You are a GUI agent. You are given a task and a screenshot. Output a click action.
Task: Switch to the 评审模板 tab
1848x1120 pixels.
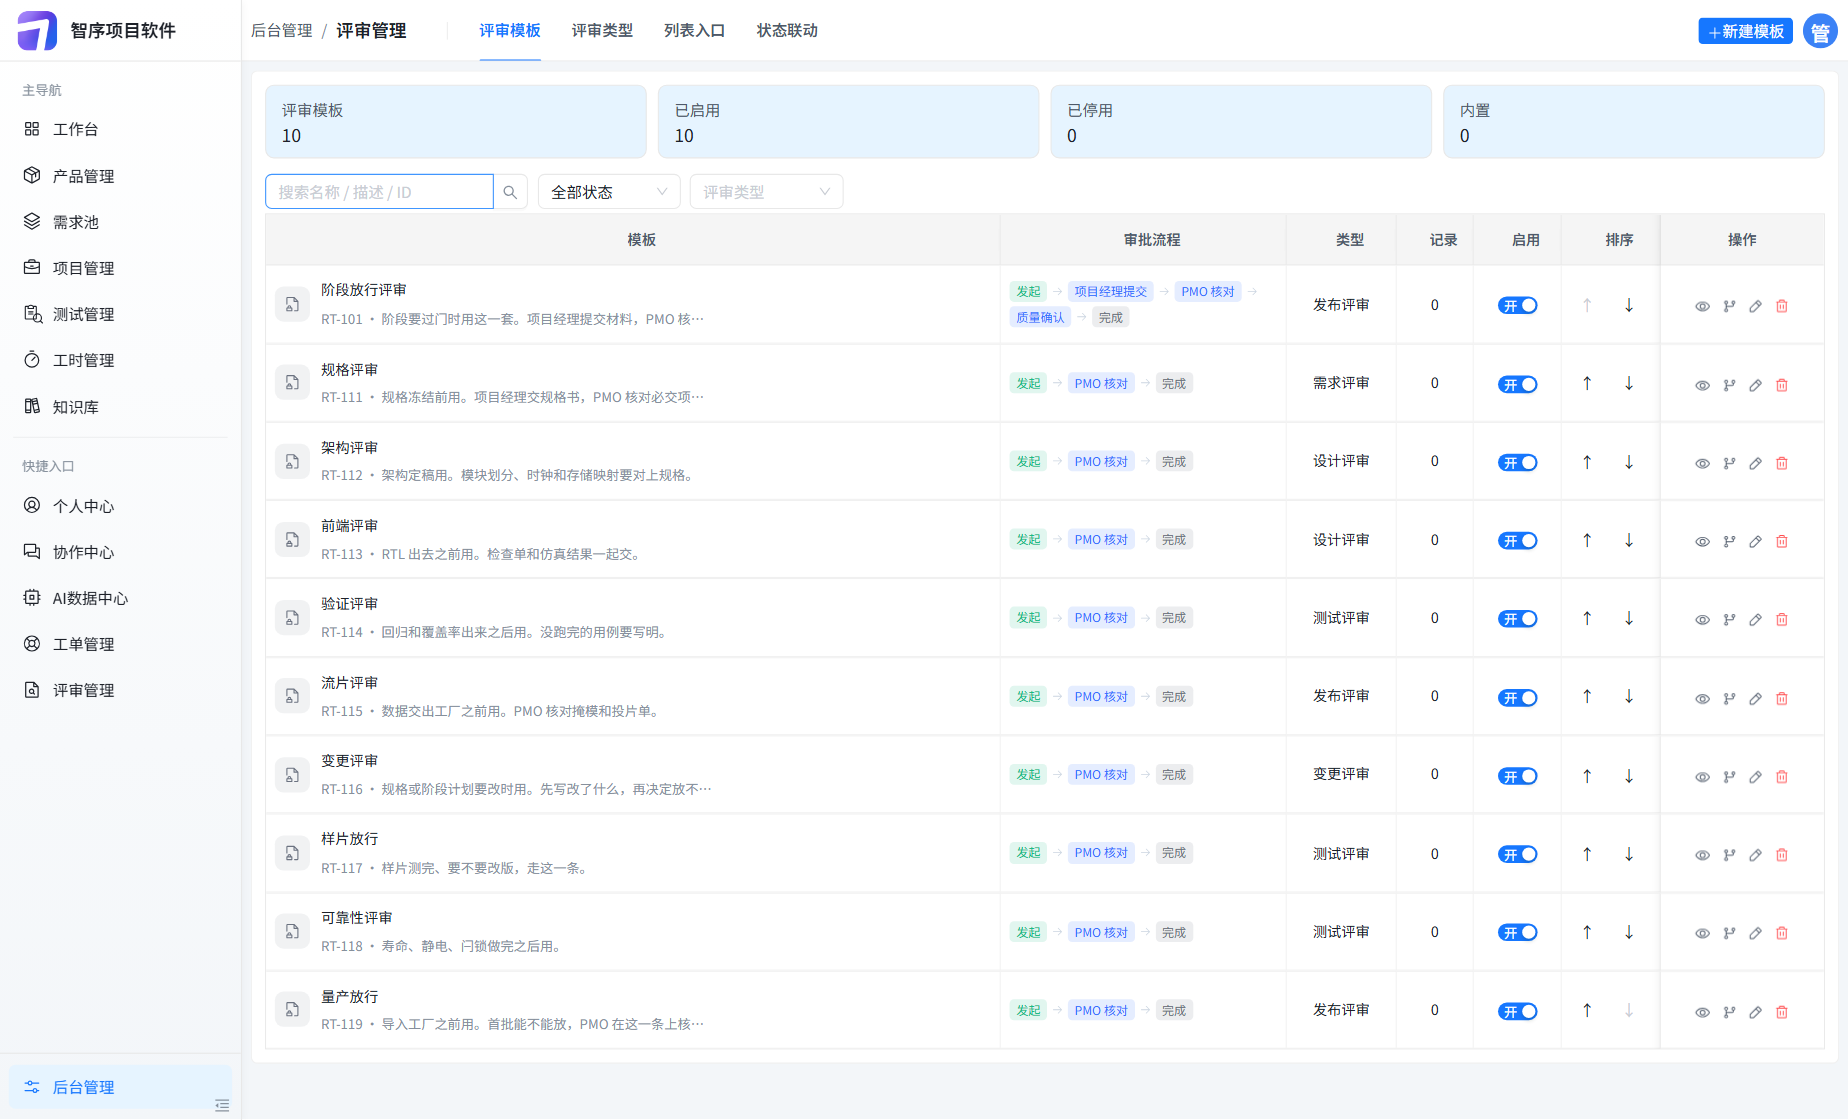(510, 31)
